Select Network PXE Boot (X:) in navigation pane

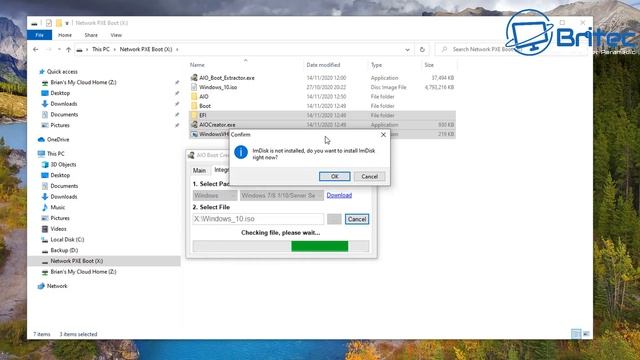point(104,261)
